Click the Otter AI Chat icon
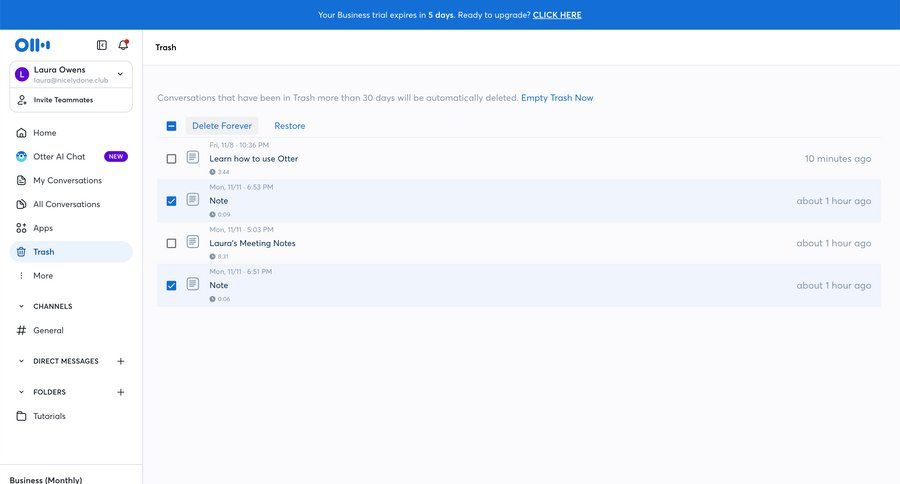Image resolution: width=900 pixels, height=484 pixels. click(x=21, y=157)
